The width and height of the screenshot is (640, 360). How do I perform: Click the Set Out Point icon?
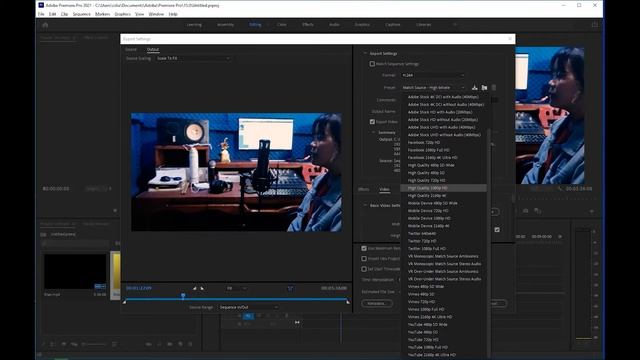coord(202,288)
